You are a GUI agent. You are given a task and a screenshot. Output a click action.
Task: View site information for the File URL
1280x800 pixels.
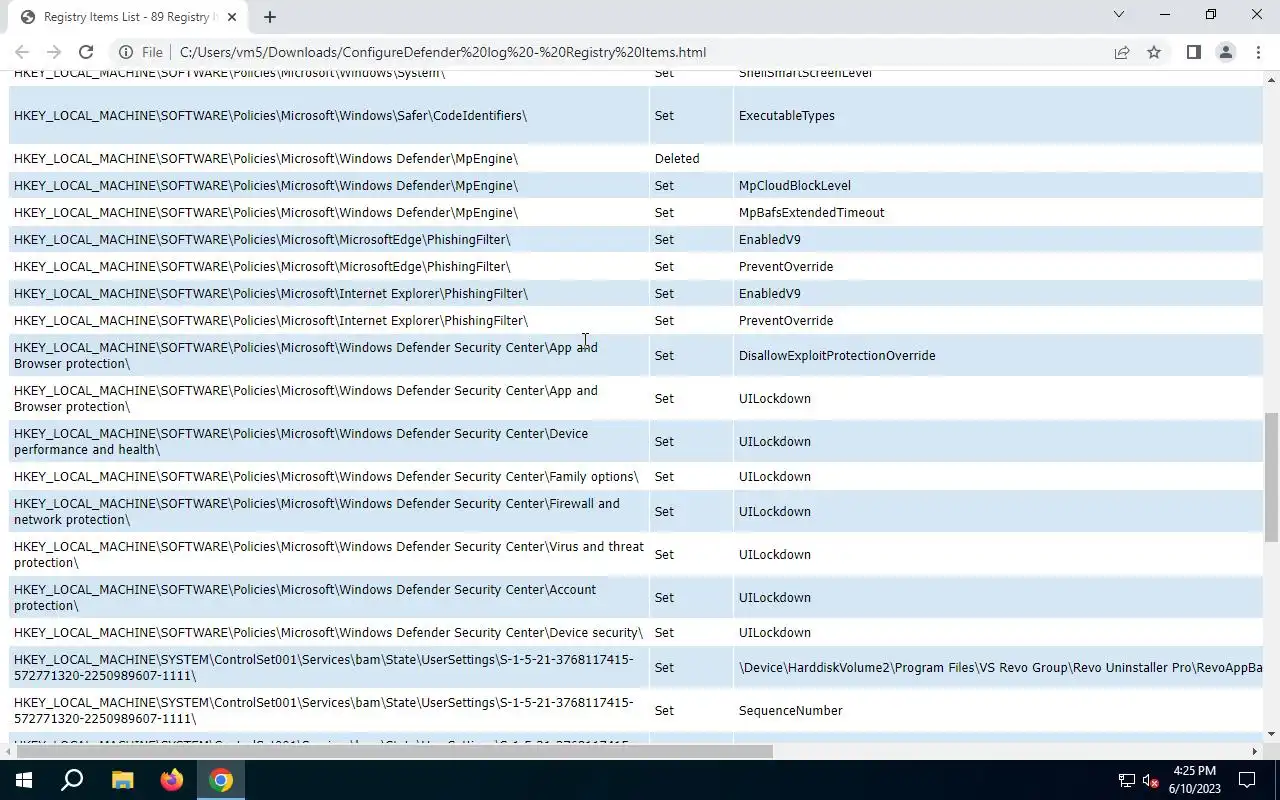coord(141,52)
